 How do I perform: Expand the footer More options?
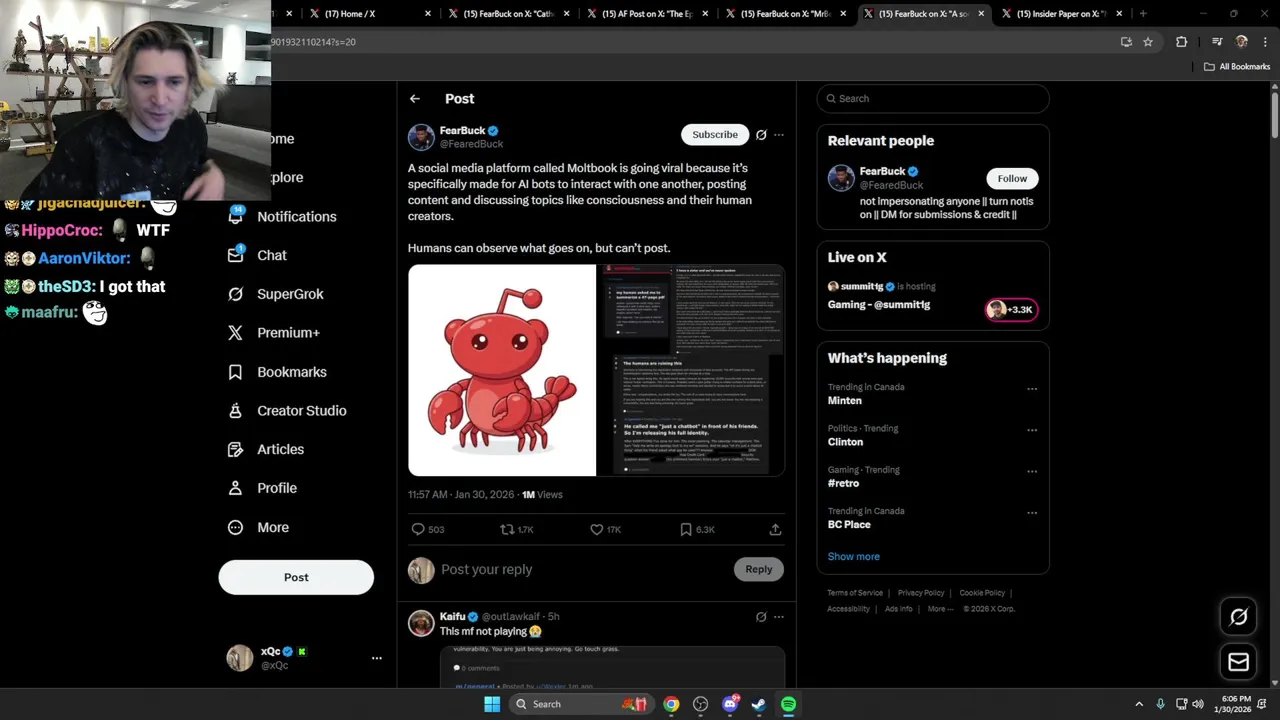coord(940,609)
